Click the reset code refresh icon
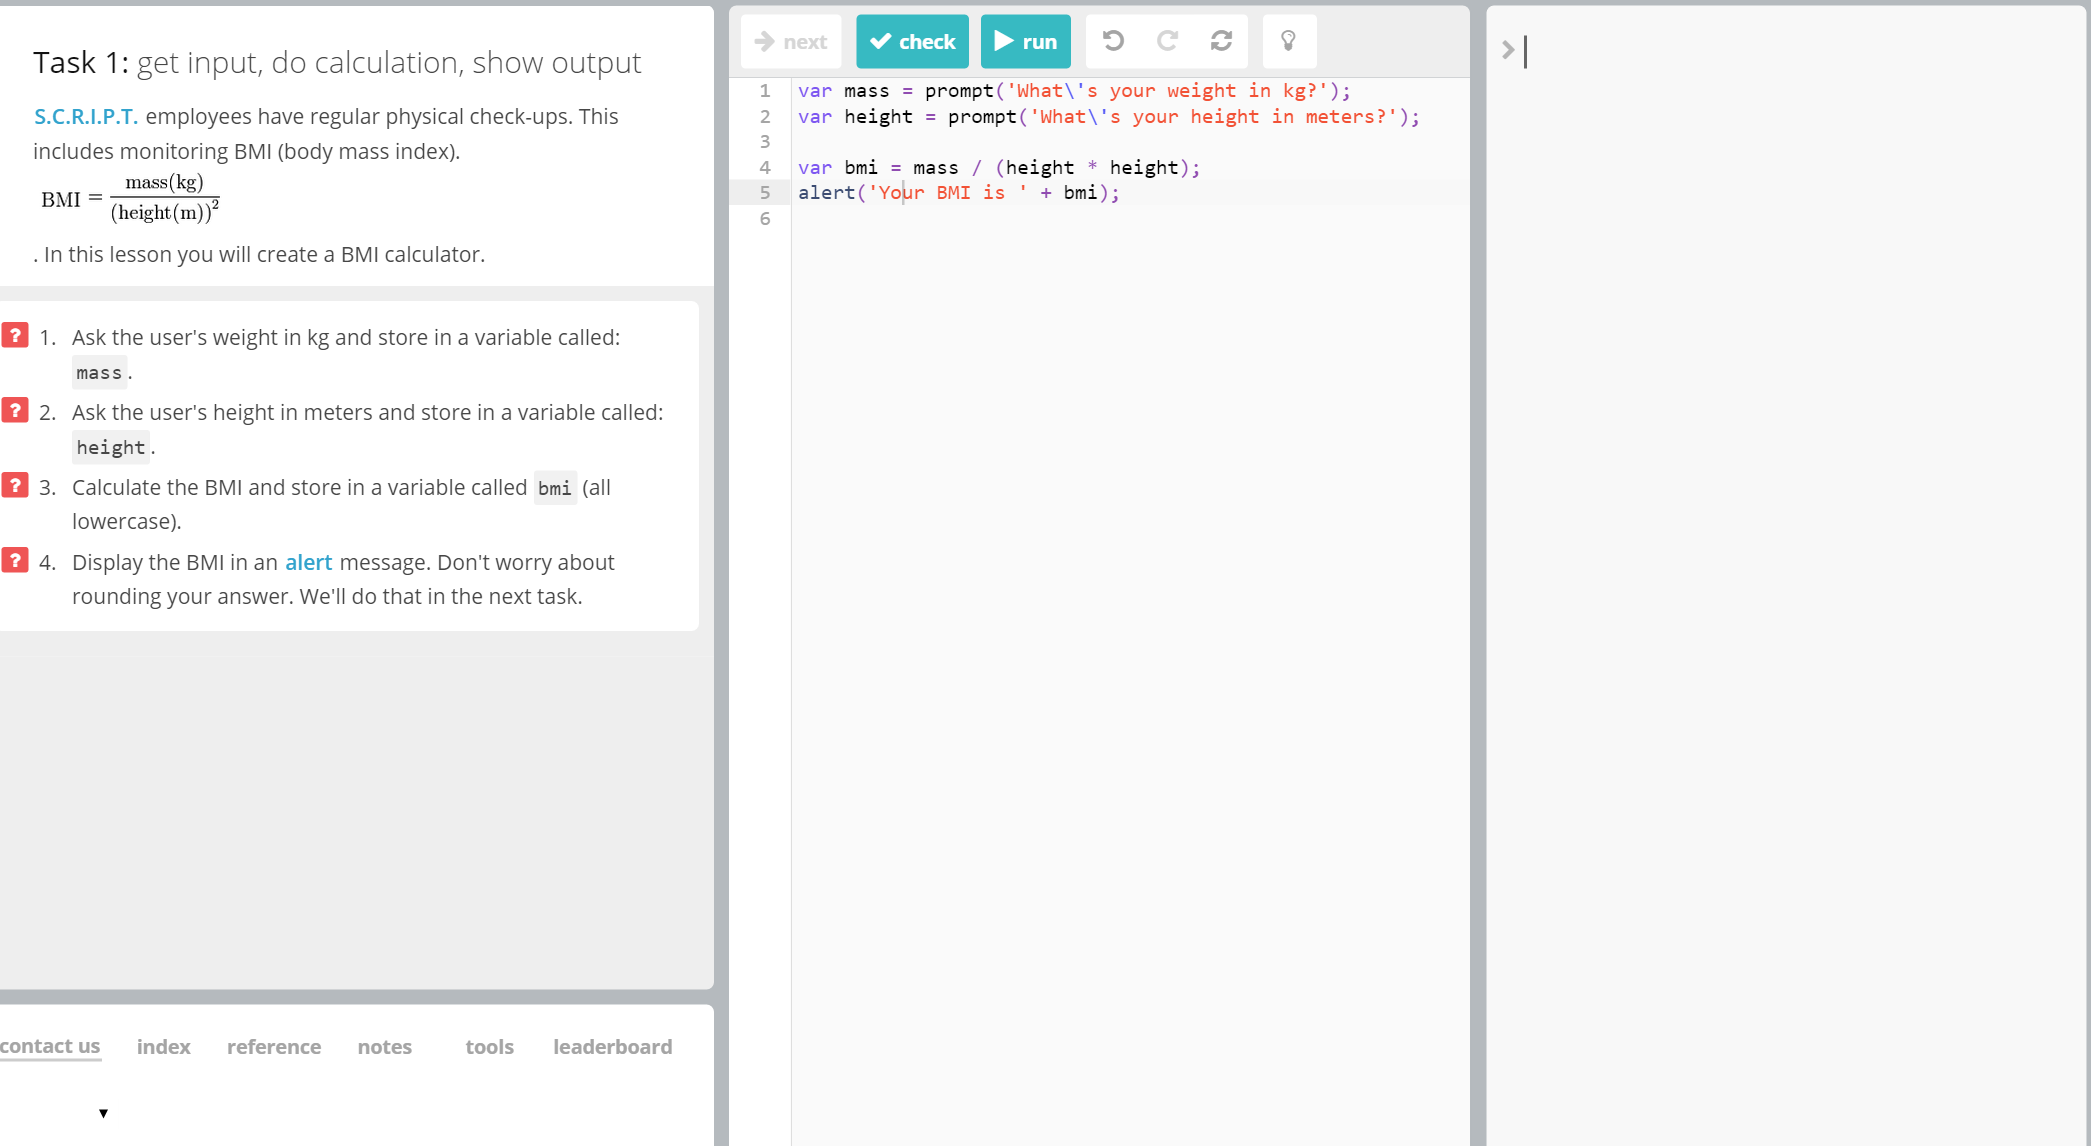 tap(1221, 41)
